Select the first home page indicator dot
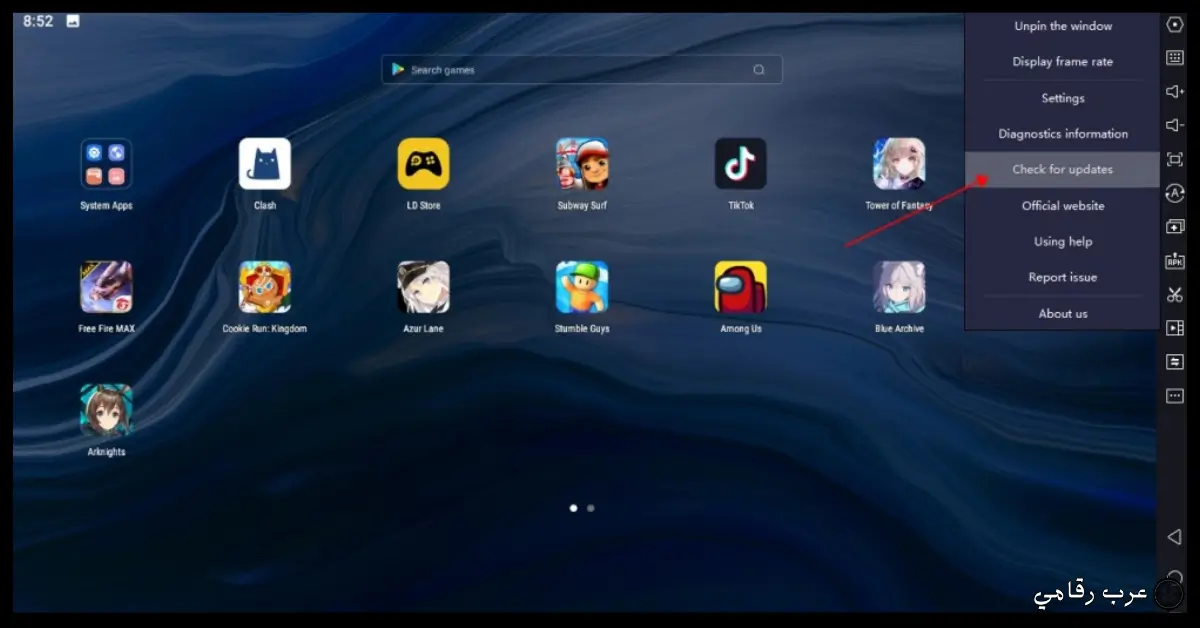1200x628 pixels. tap(573, 508)
